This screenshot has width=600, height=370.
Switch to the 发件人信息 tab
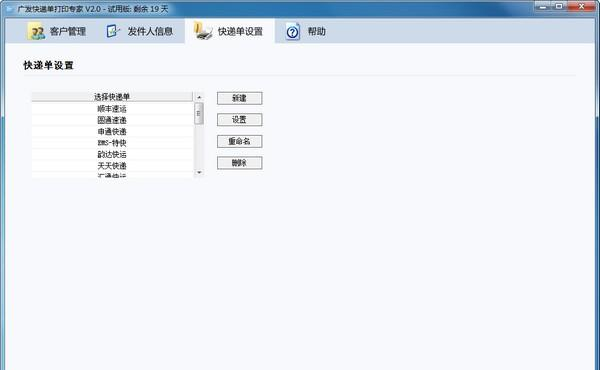(x=139, y=31)
